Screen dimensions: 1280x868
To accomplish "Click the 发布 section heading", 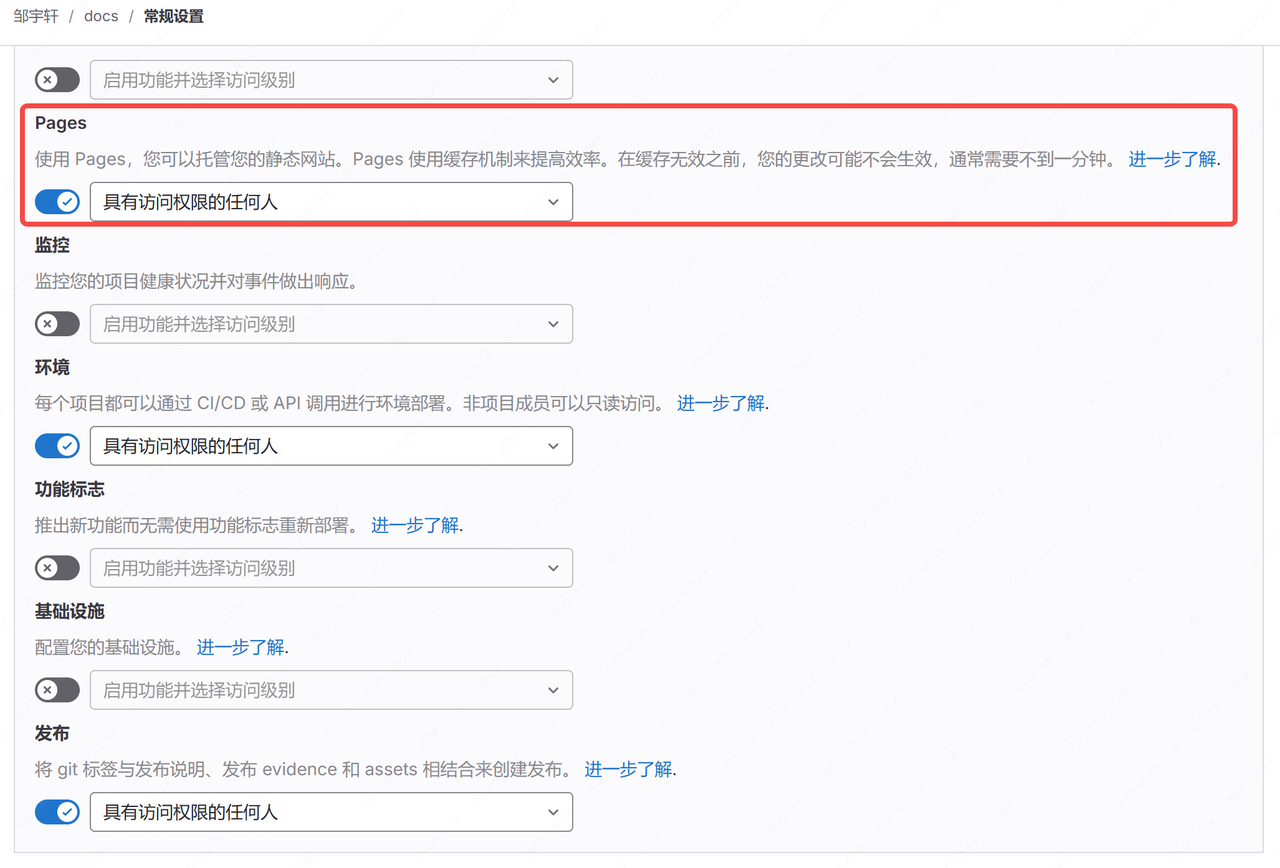I will (x=52, y=733).
